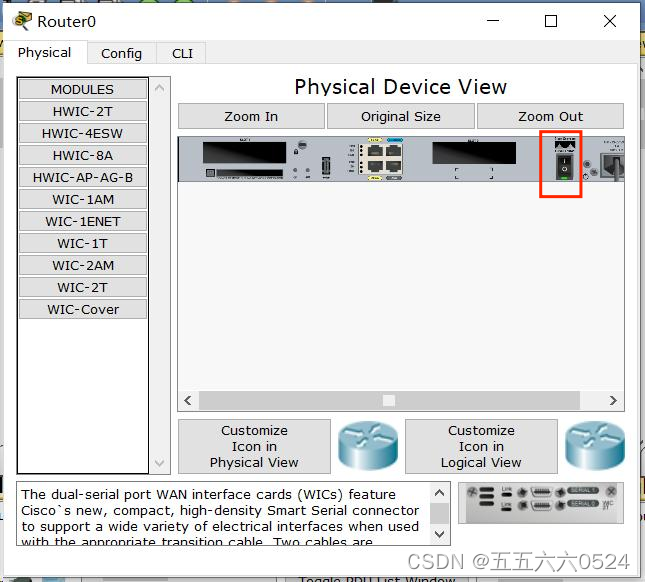Click the Zoom In button
The height and width of the screenshot is (582, 645).
[251, 116]
